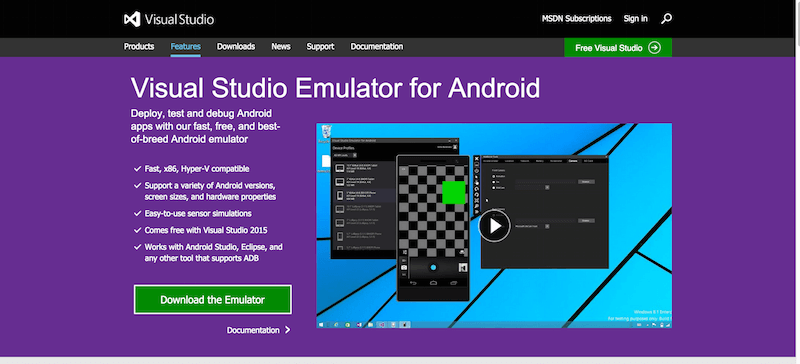Click the Sign in link
The image size is (800, 364).
(x=635, y=19)
